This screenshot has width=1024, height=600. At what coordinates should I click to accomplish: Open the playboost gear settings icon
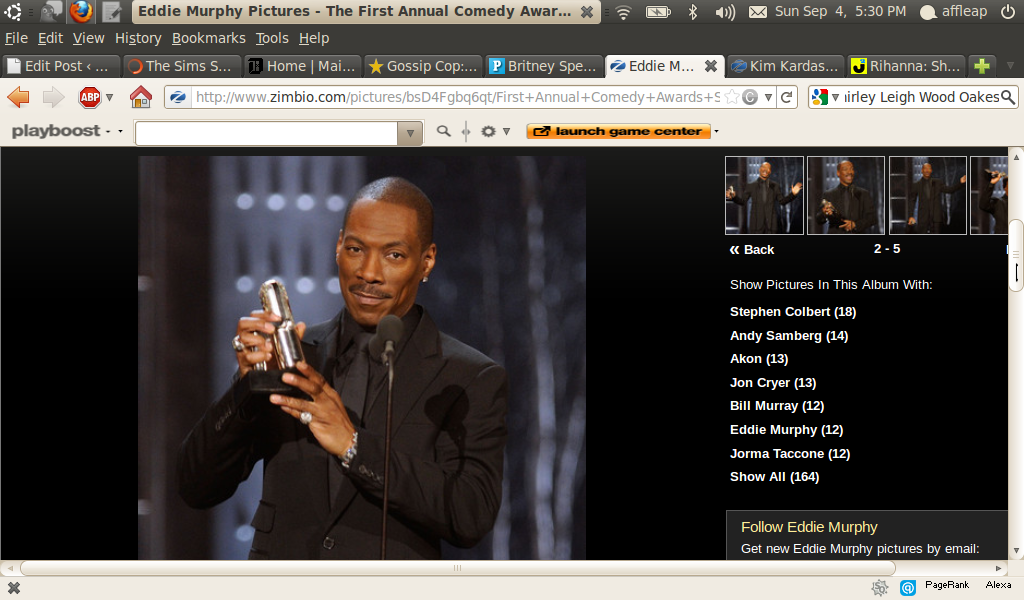click(x=488, y=131)
